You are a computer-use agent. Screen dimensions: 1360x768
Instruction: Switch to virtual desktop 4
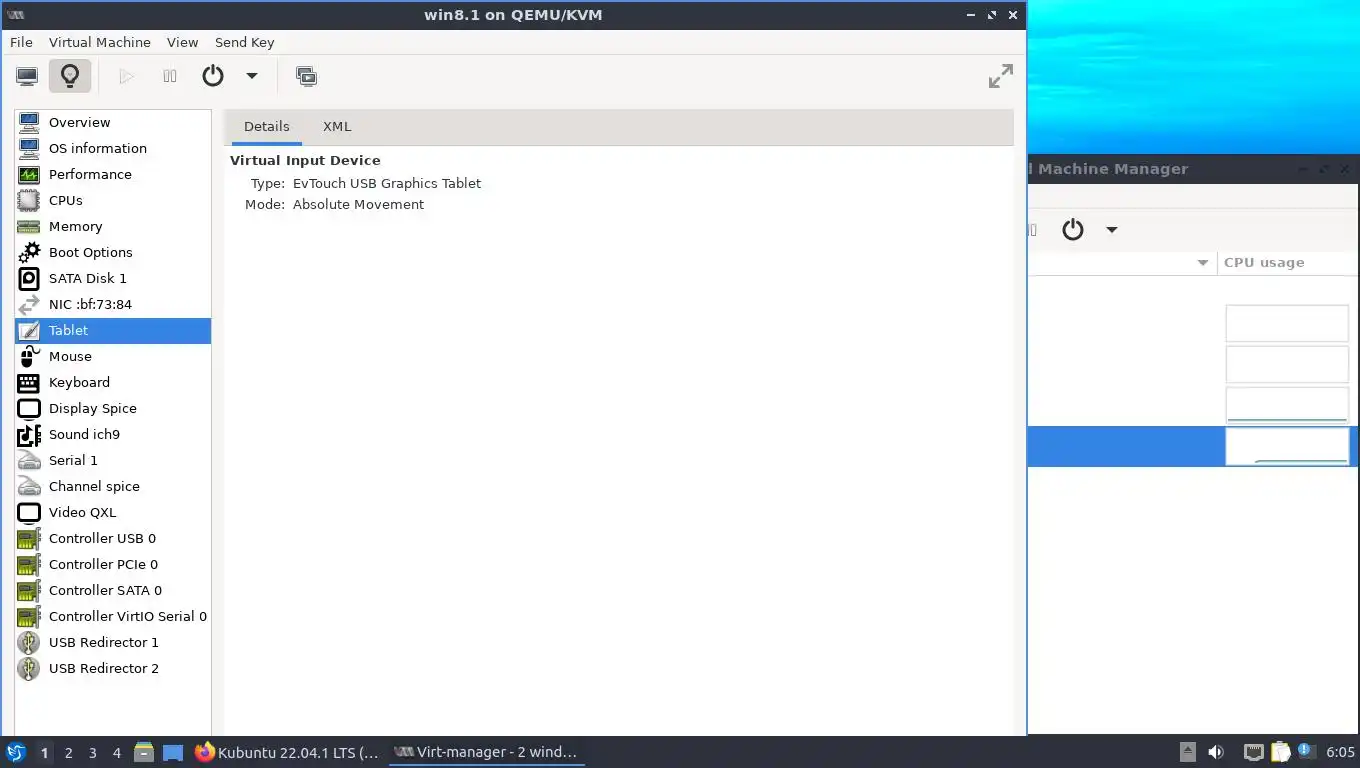116,753
